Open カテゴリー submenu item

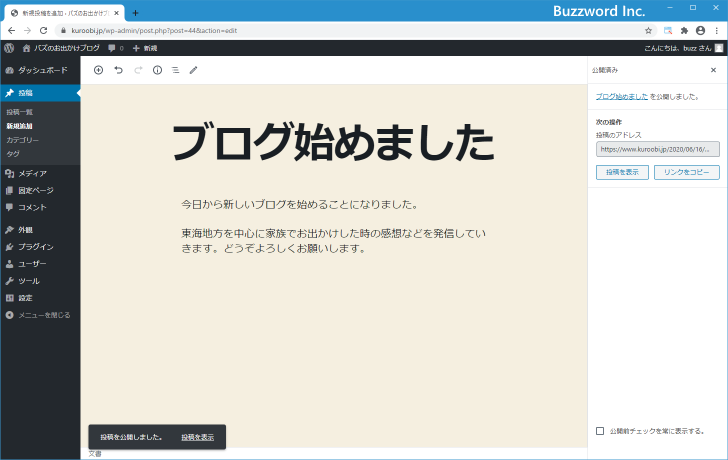pos(22,140)
